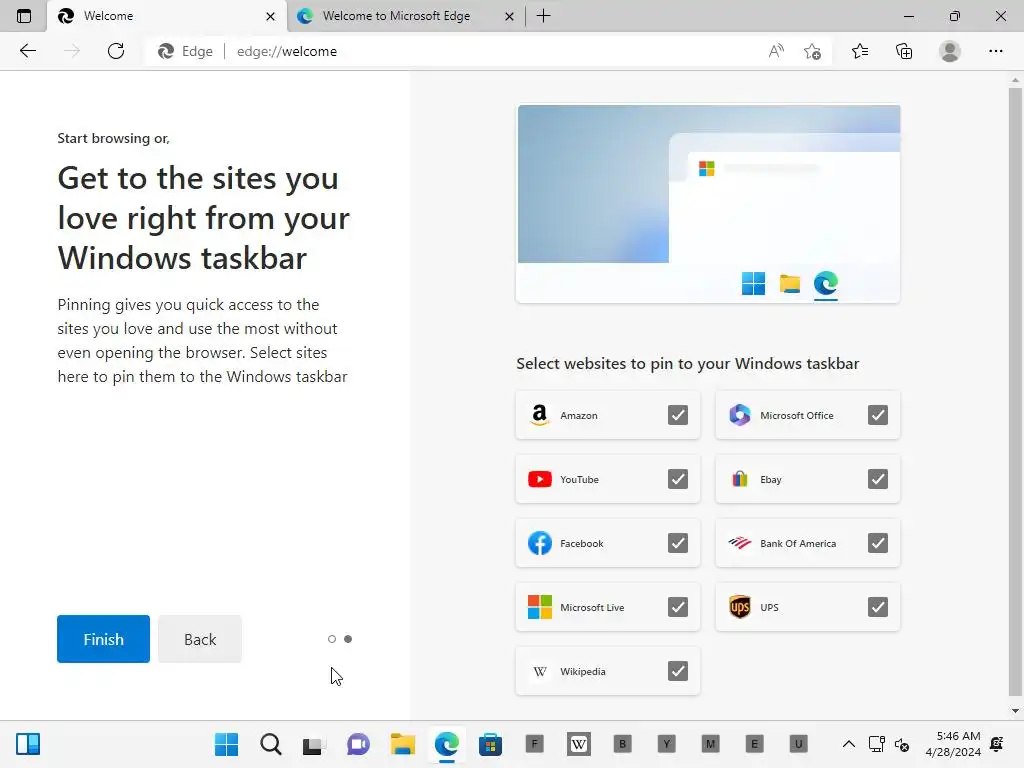Click the Facebook logo icon

[539, 543]
